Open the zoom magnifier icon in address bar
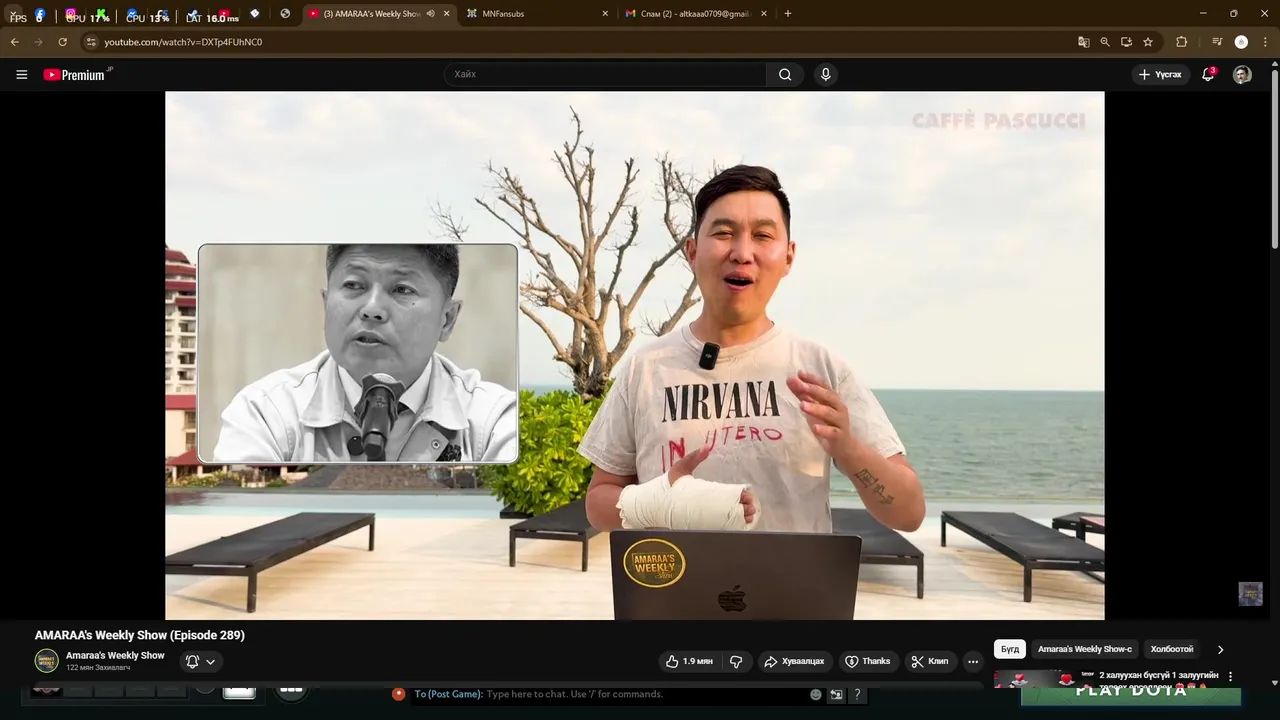 point(1105,42)
